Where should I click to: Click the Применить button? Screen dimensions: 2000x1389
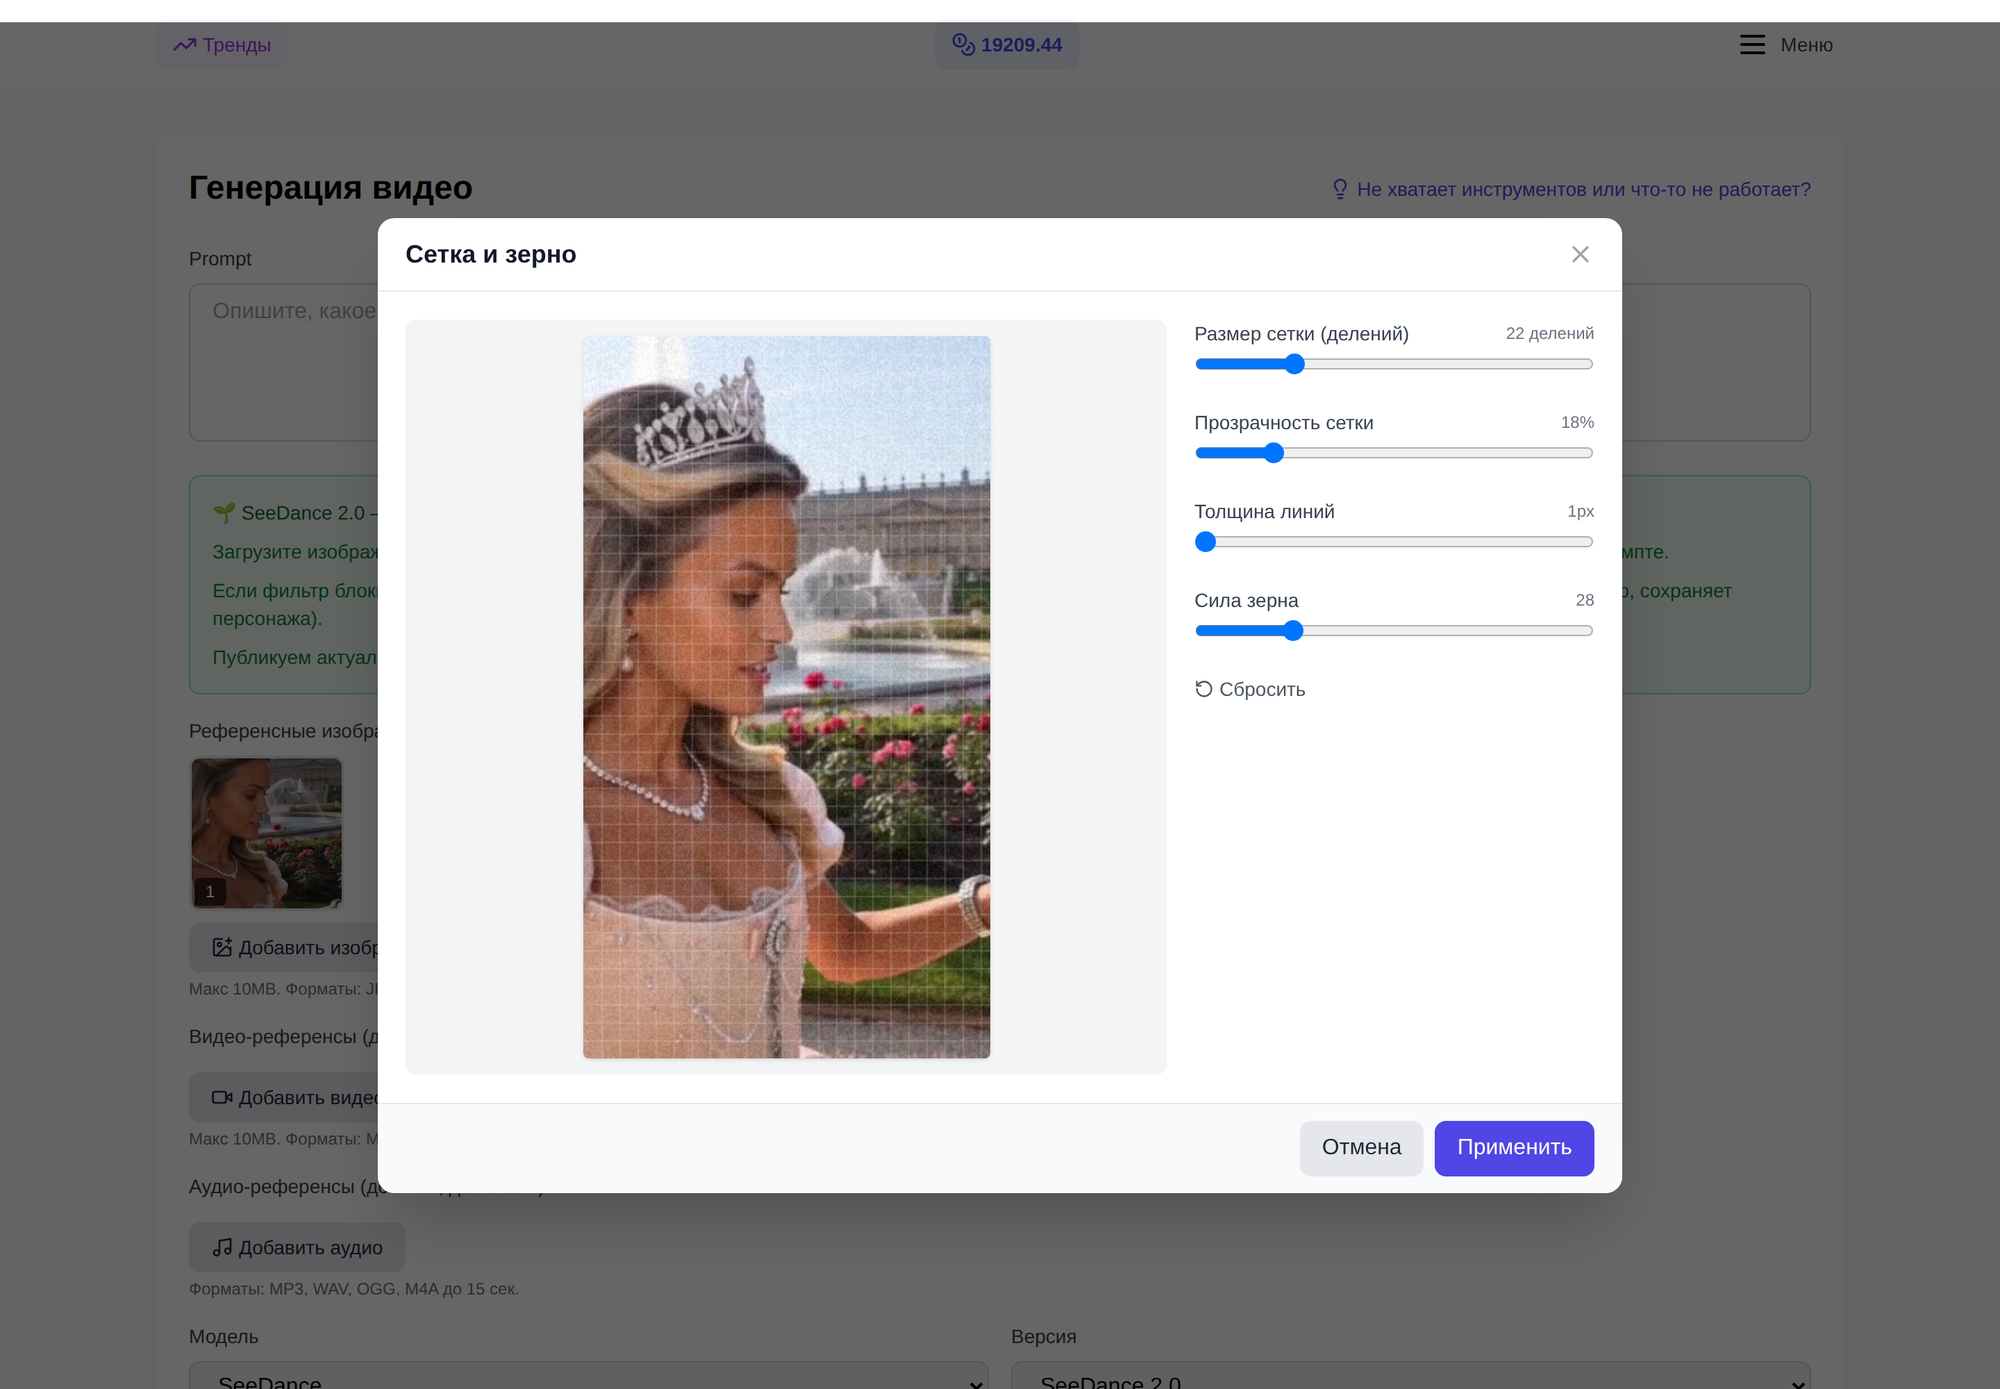point(1514,1147)
